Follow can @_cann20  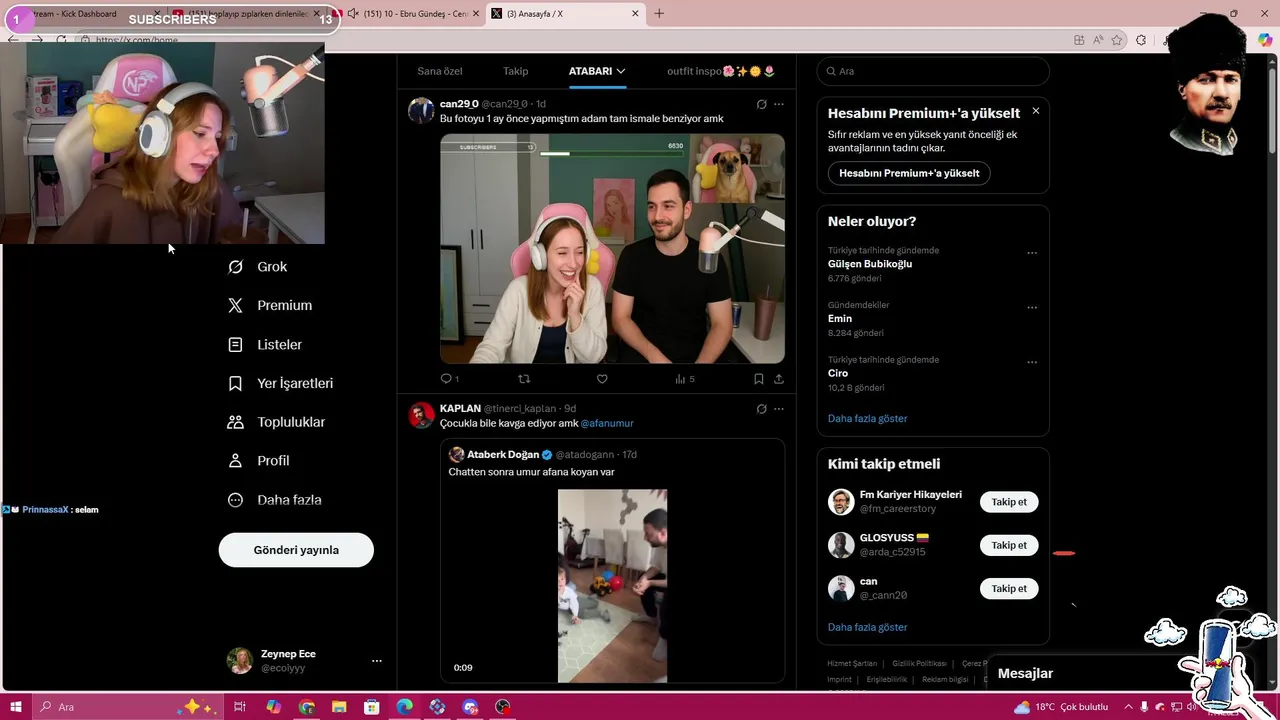[1009, 589]
